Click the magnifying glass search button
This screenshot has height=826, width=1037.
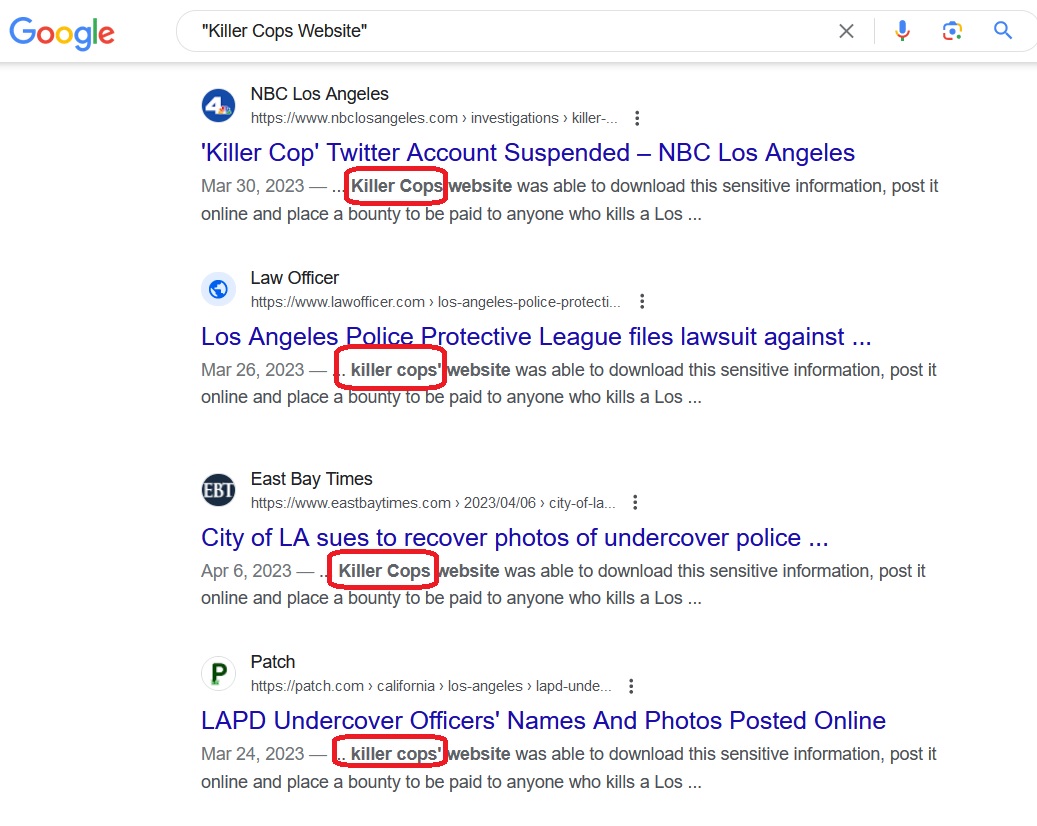click(x=1003, y=30)
